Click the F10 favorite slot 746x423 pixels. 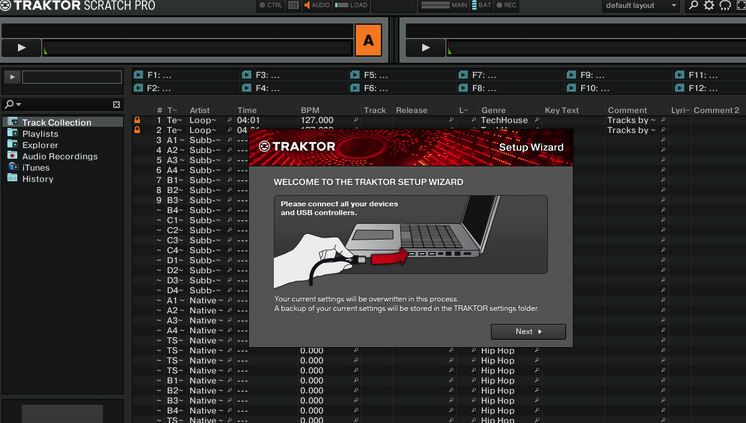click(x=588, y=89)
